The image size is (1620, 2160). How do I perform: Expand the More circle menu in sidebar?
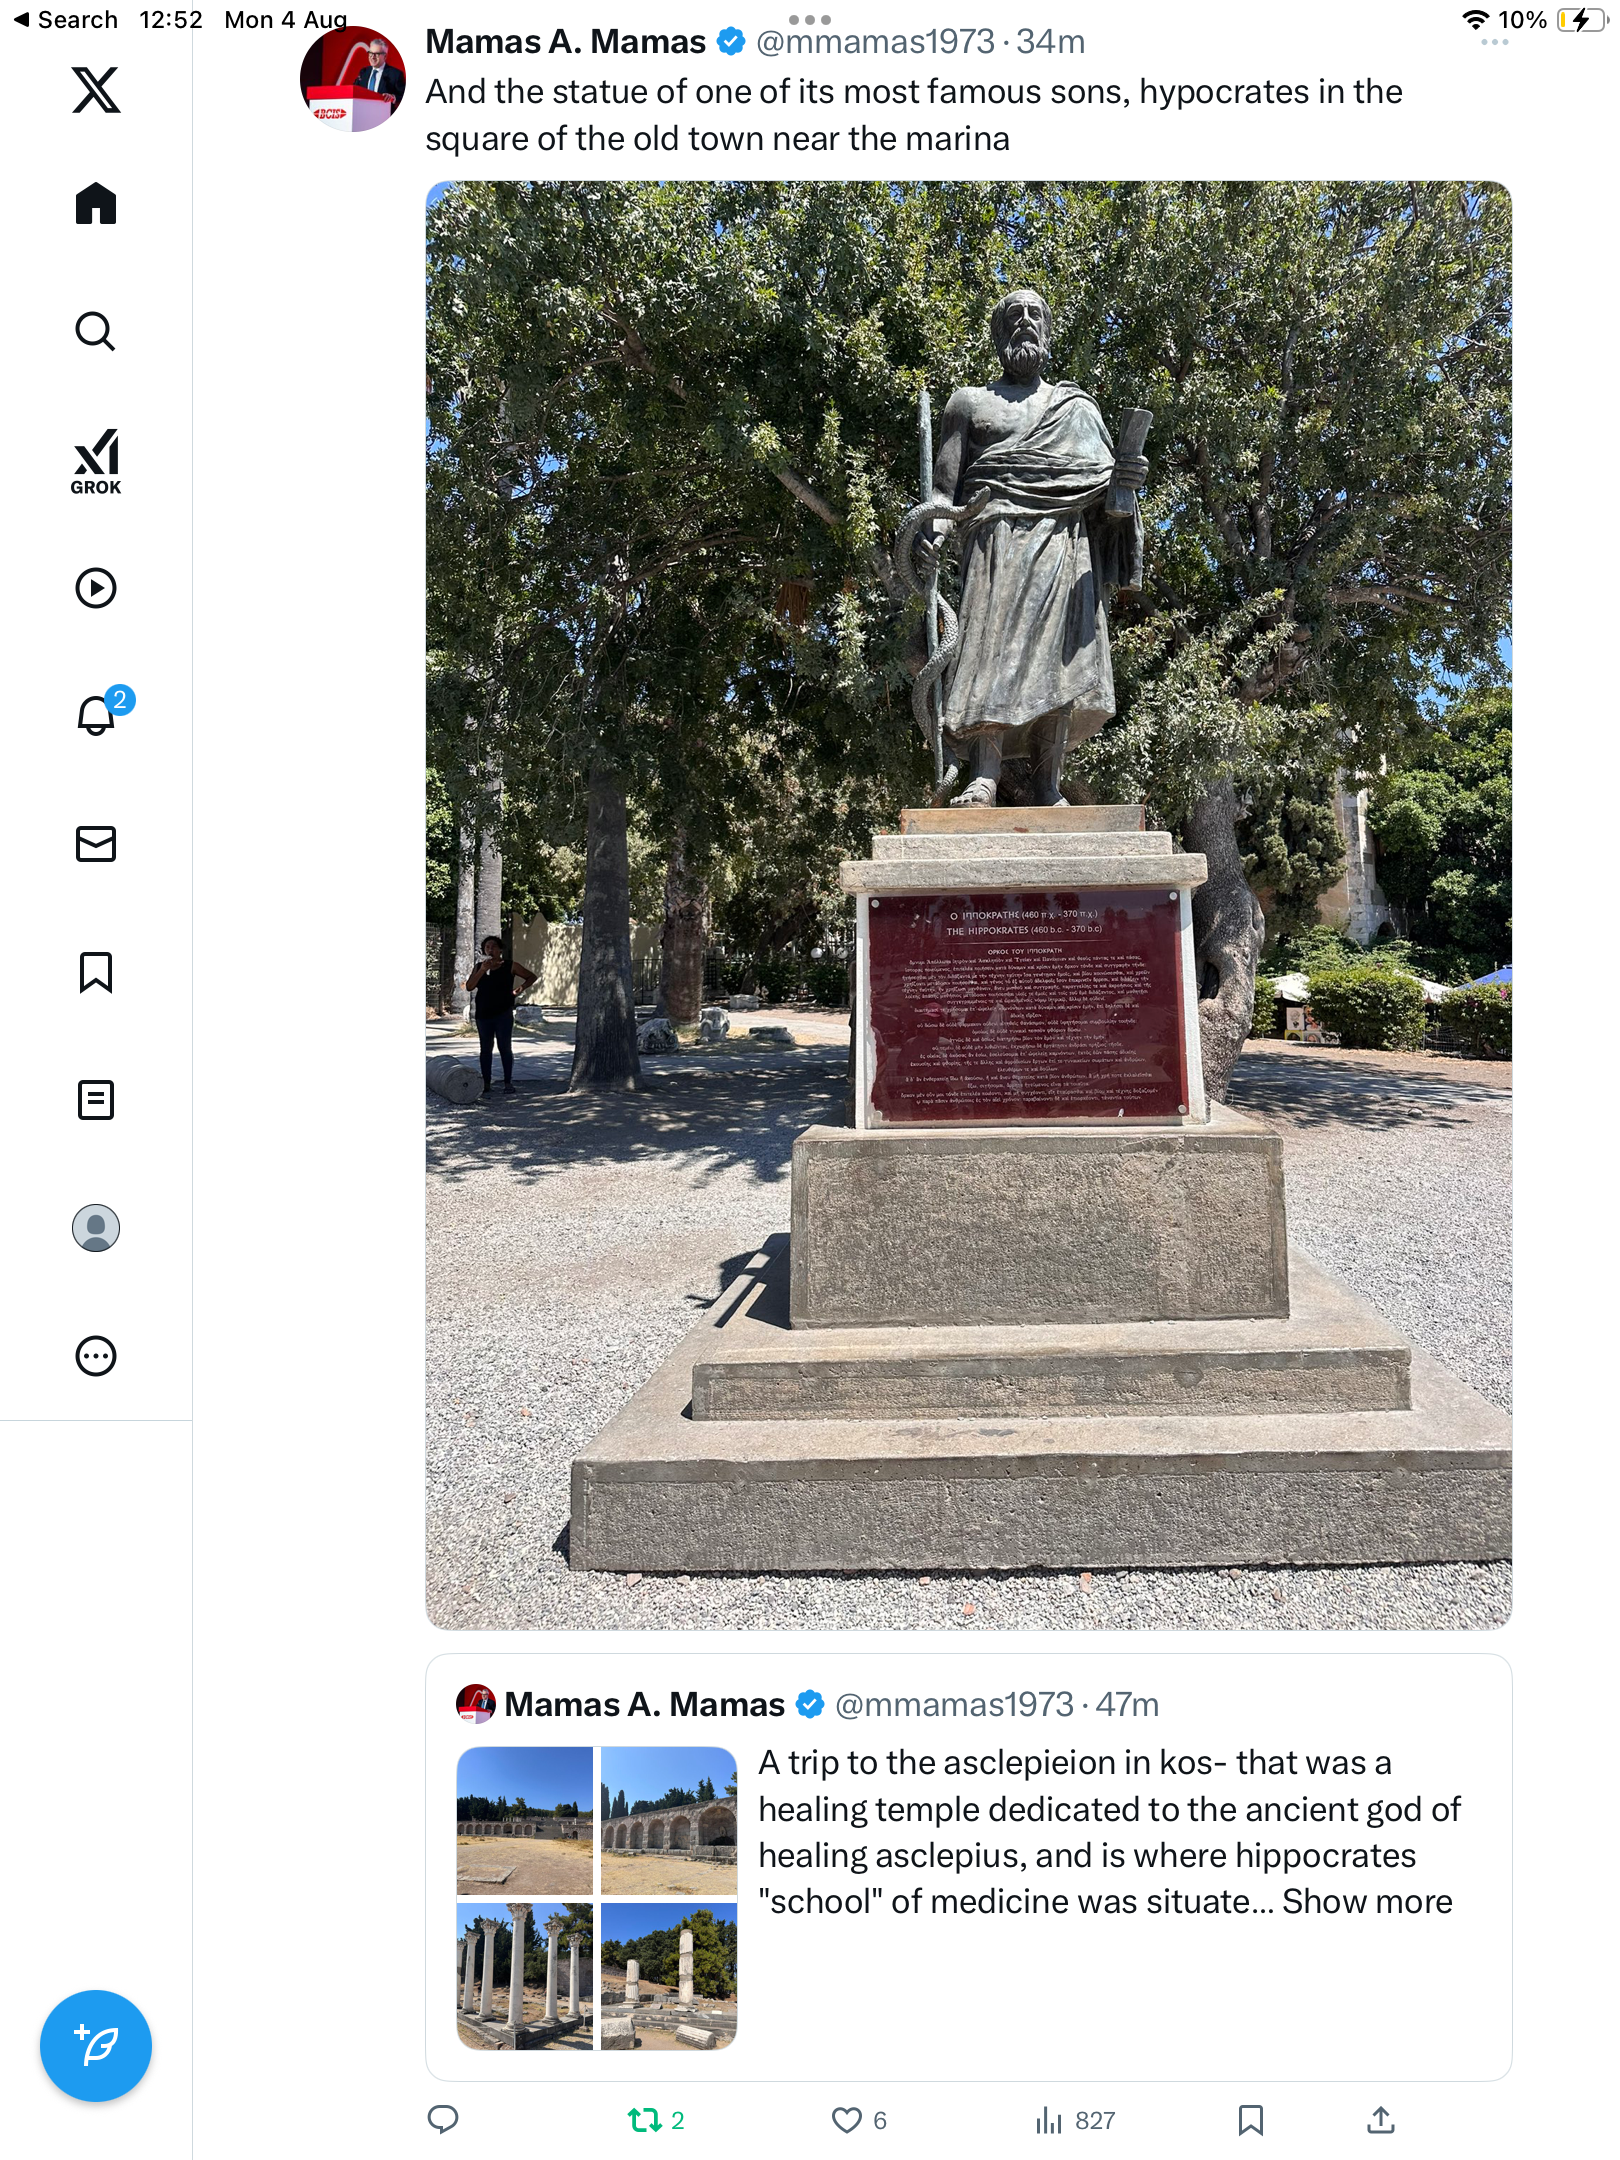(96, 1356)
